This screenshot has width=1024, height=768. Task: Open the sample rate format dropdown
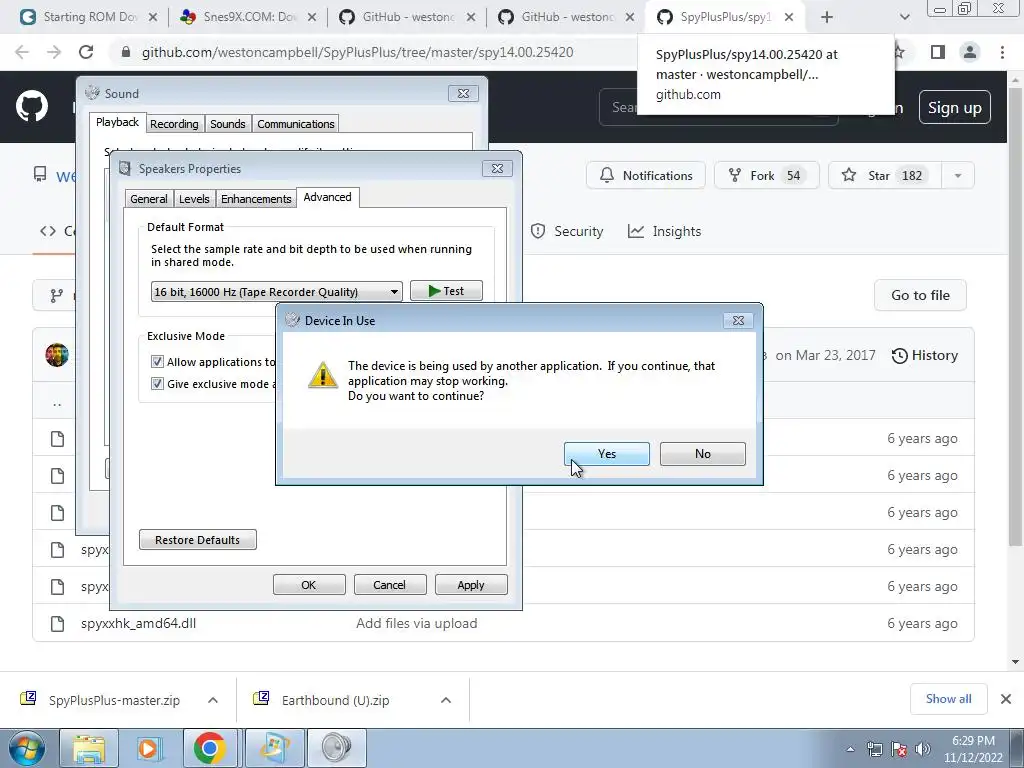click(x=277, y=291)
